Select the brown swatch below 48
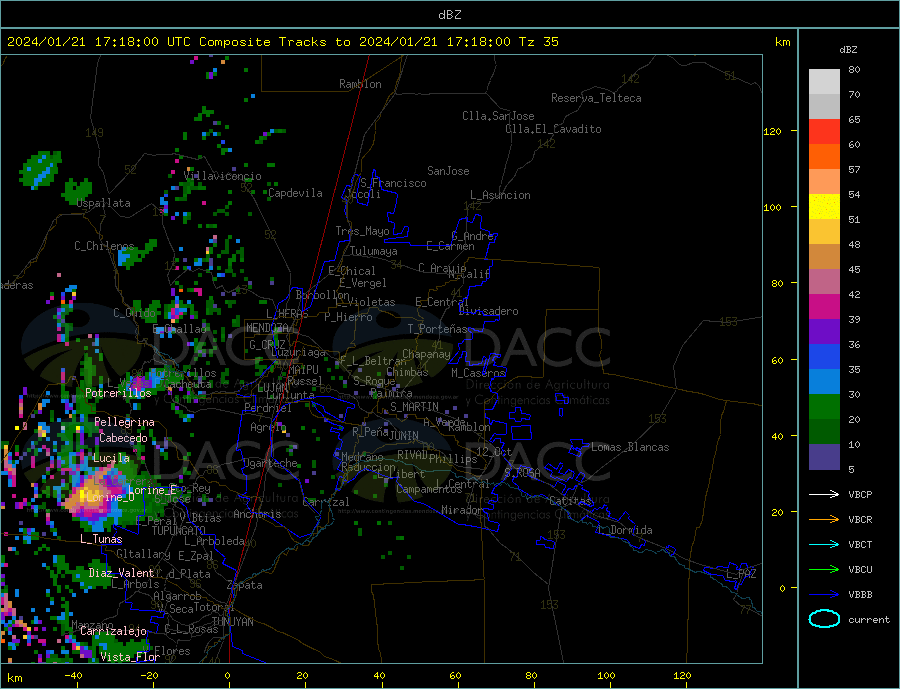The width and height of the screenshot is (900, 689). [x=824, y=257]
